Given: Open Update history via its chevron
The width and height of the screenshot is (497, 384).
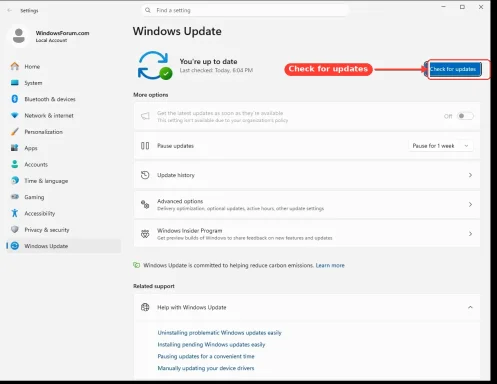Looking at the screenshot, I should coord(470,175).
